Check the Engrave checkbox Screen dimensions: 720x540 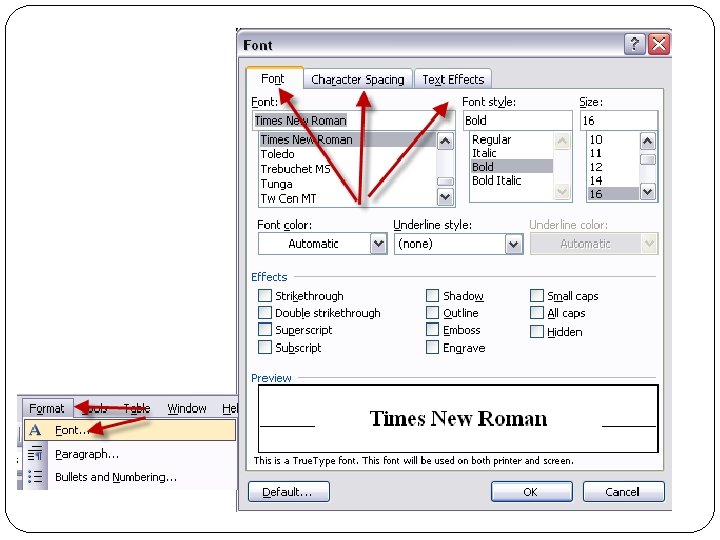432,347
